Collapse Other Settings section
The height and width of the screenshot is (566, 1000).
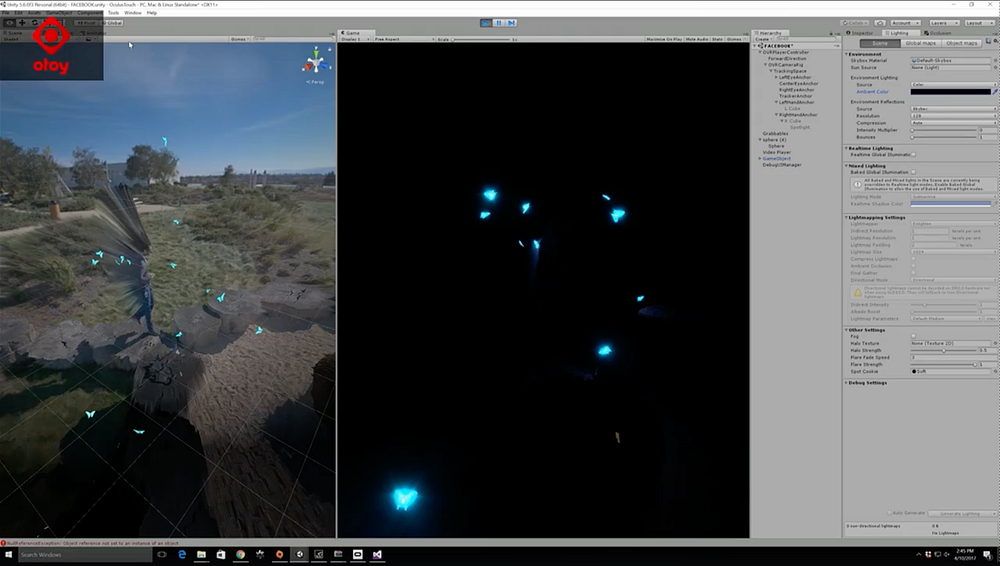846,330
